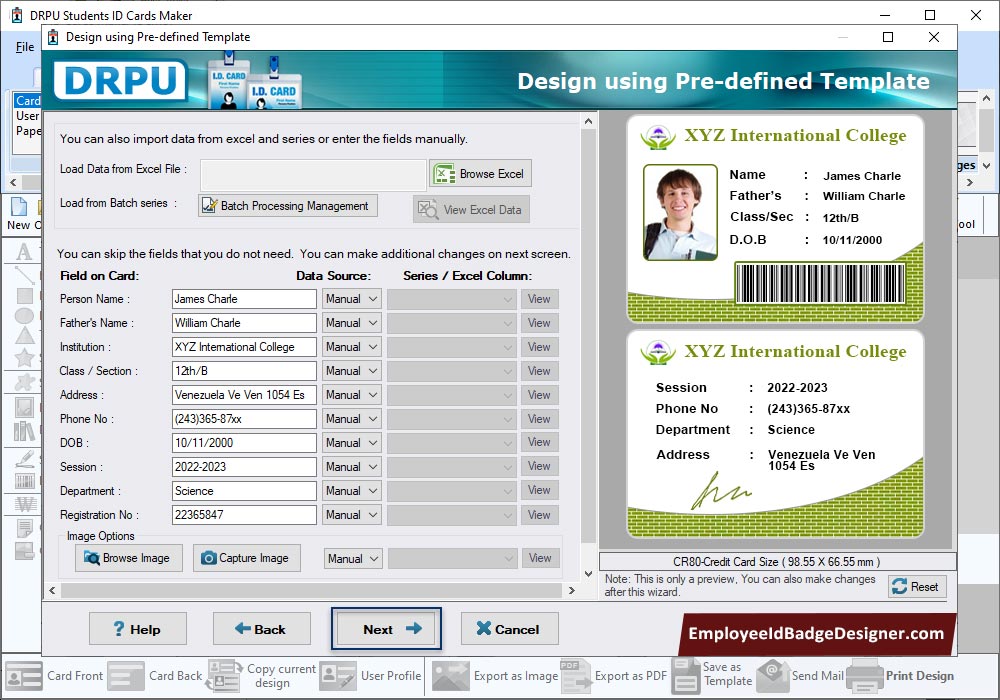The image size is (1000, 700).
Task: Open Person Name data source dropdown
Action: click(351, 299)
